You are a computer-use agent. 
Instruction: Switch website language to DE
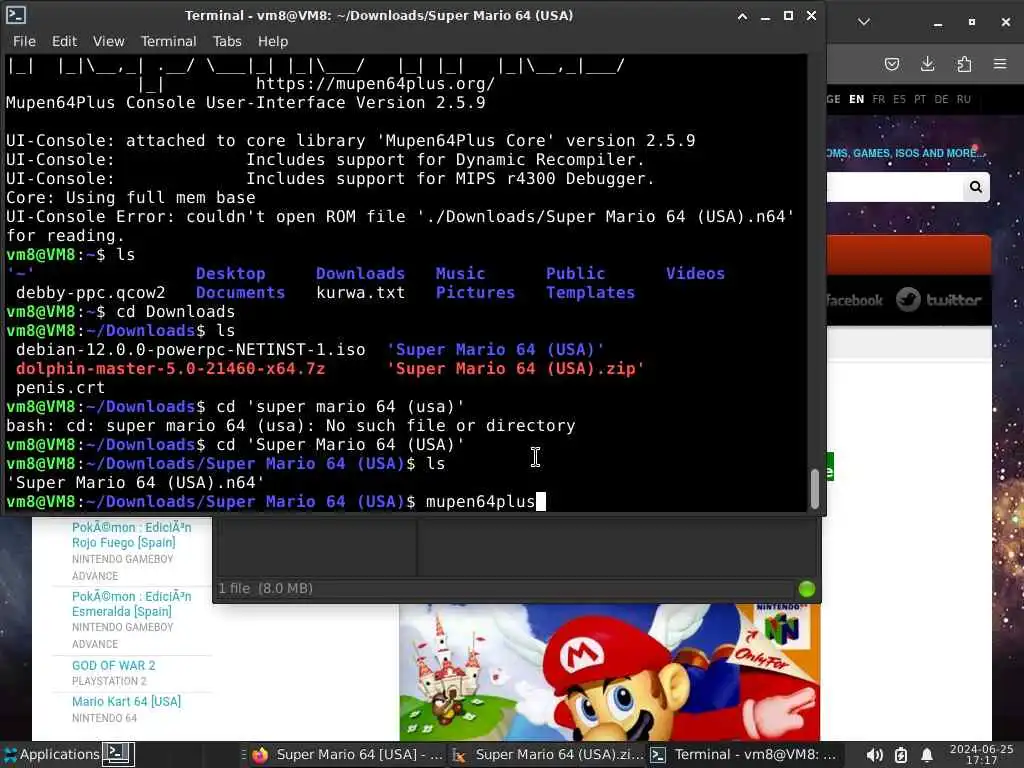(x=941, y=99)
